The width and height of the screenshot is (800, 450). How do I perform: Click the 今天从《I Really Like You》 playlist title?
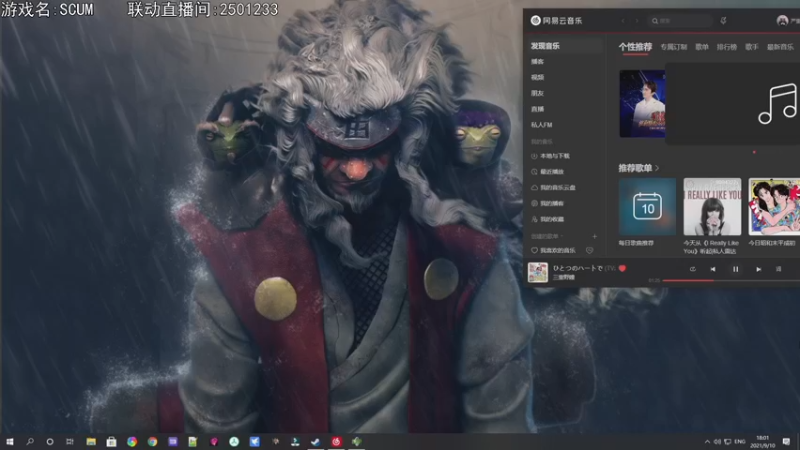[x=711, y=247]
